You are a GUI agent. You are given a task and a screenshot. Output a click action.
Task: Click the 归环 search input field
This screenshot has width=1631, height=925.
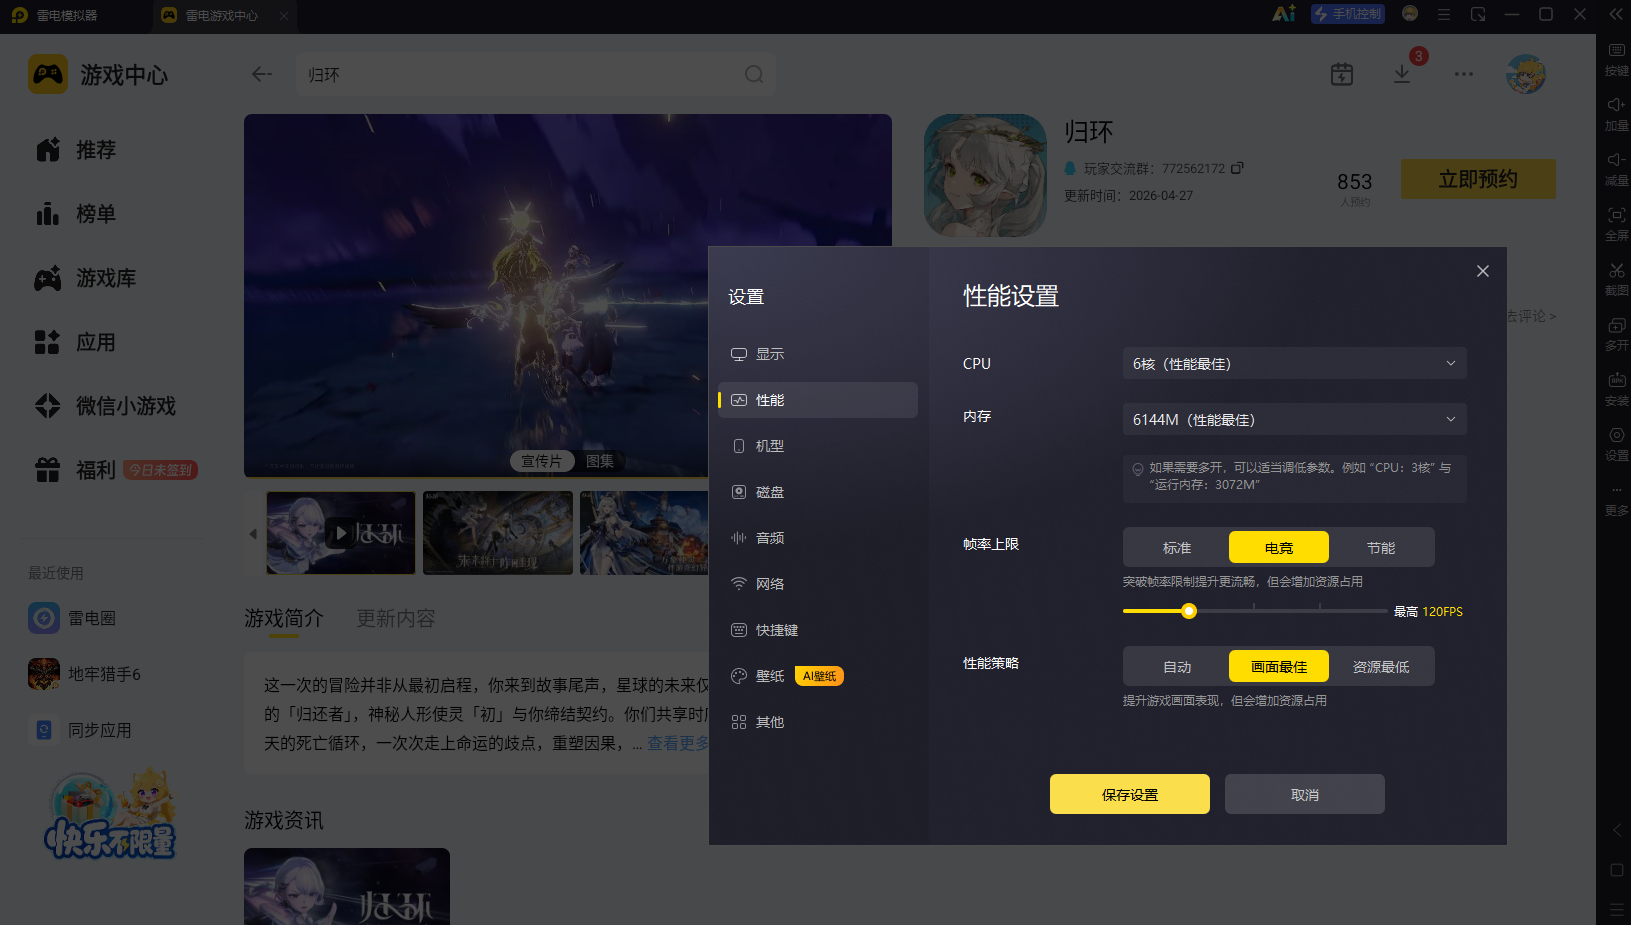(x=520, y=75)
